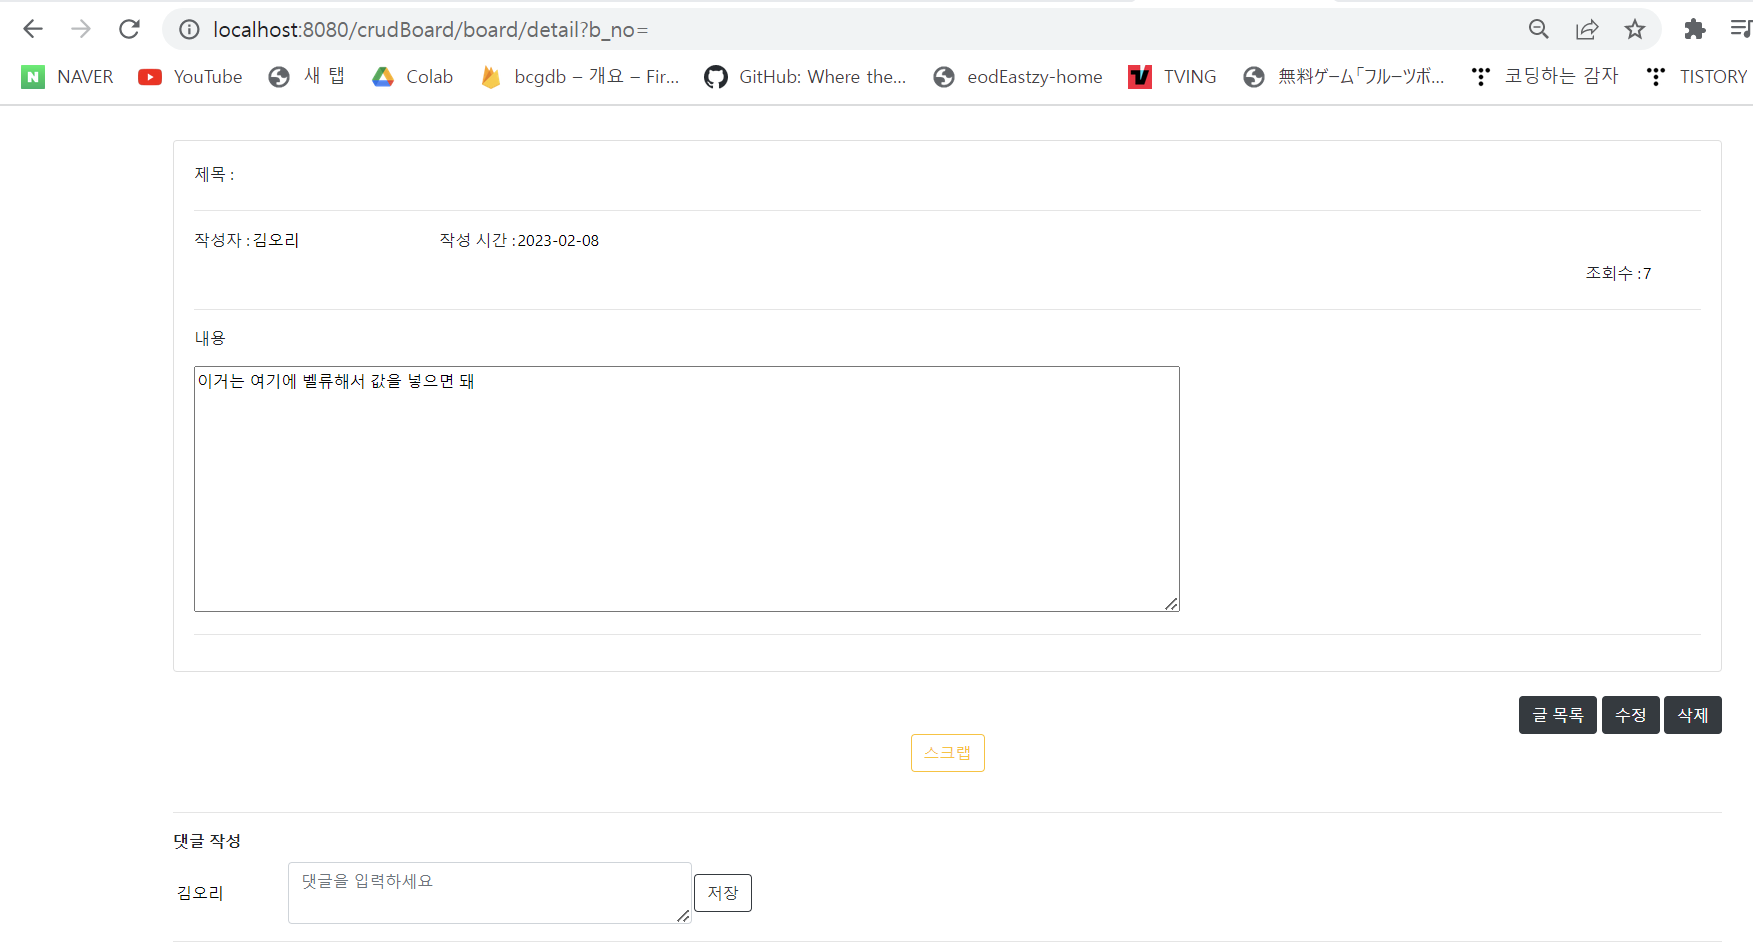Click the 수정 edit button
1753x952 pixels.
[1630, 715]
